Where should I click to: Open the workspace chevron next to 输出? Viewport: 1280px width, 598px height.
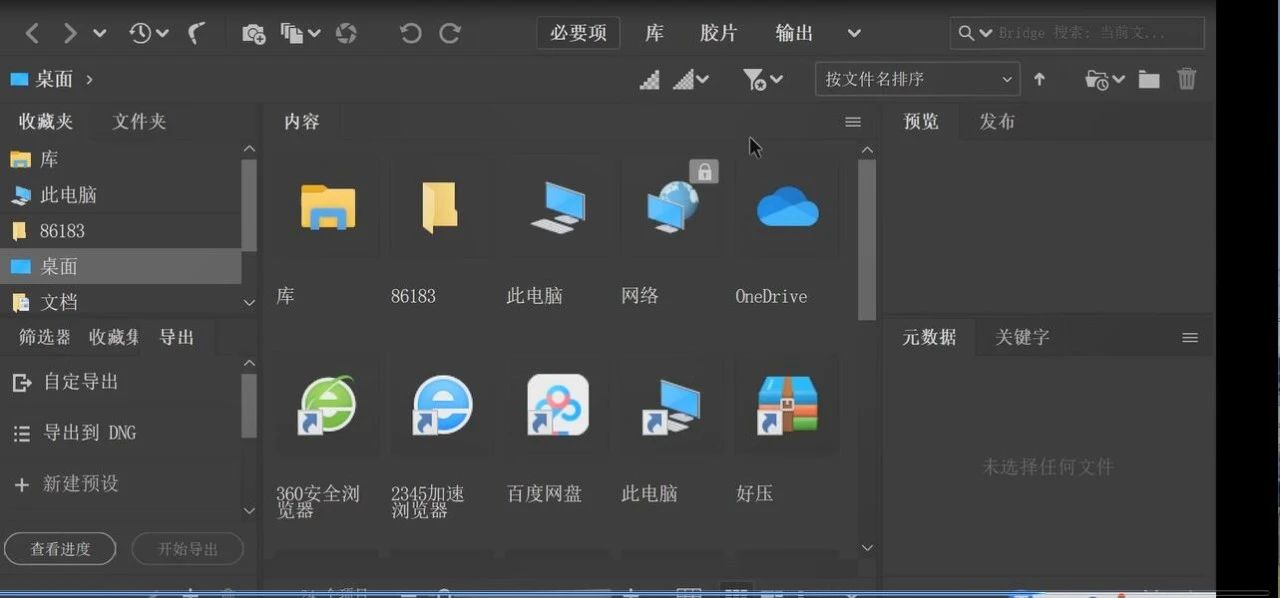click(854, 33)
